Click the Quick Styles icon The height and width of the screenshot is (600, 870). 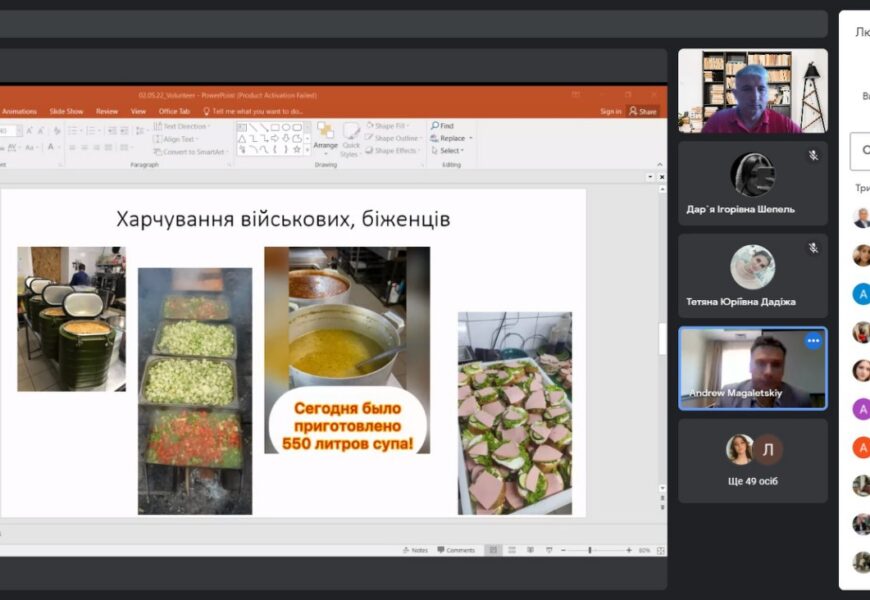click(x=349, y=138)
